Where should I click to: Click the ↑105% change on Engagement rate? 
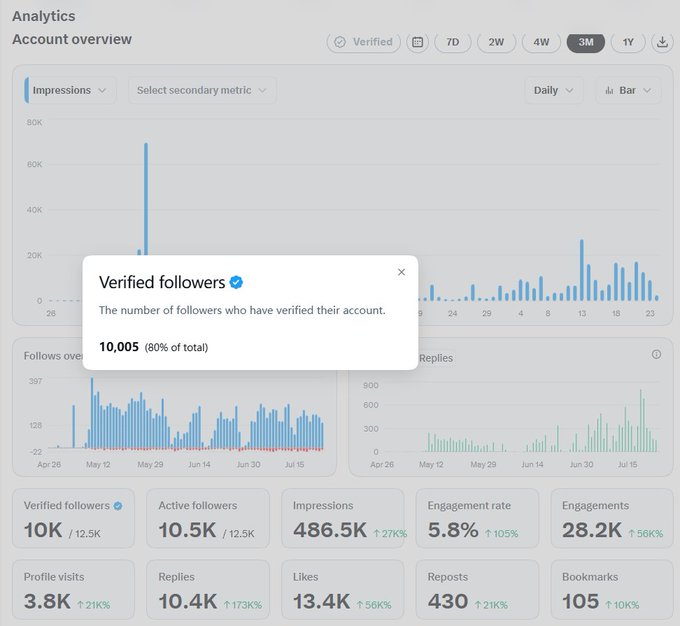pyautogui.click(x=501, y=534)
